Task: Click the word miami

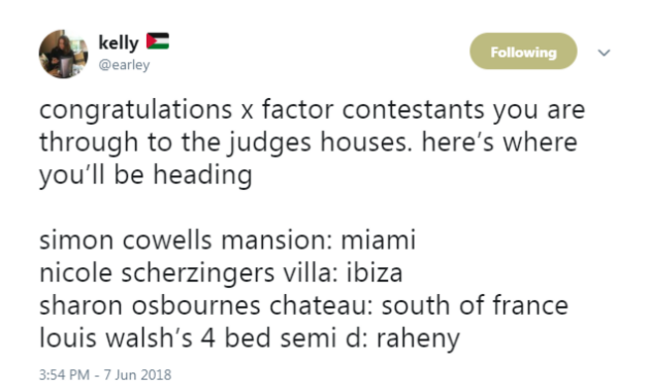Action: pos(378,240)
